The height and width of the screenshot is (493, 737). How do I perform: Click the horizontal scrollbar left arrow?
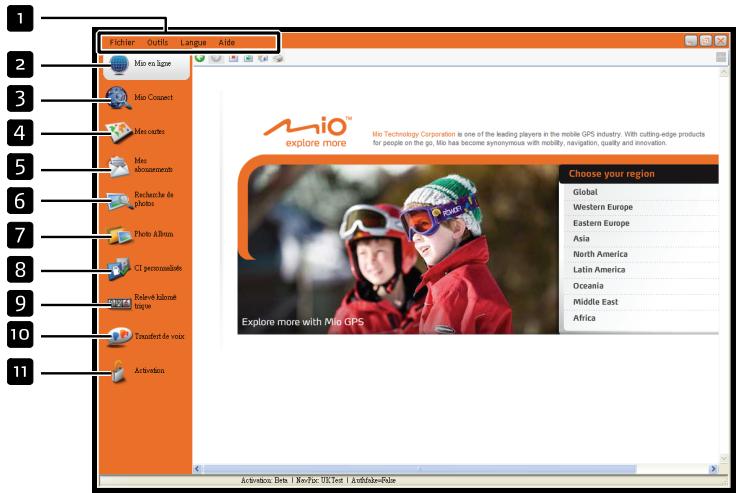click(x=197, y=469)
